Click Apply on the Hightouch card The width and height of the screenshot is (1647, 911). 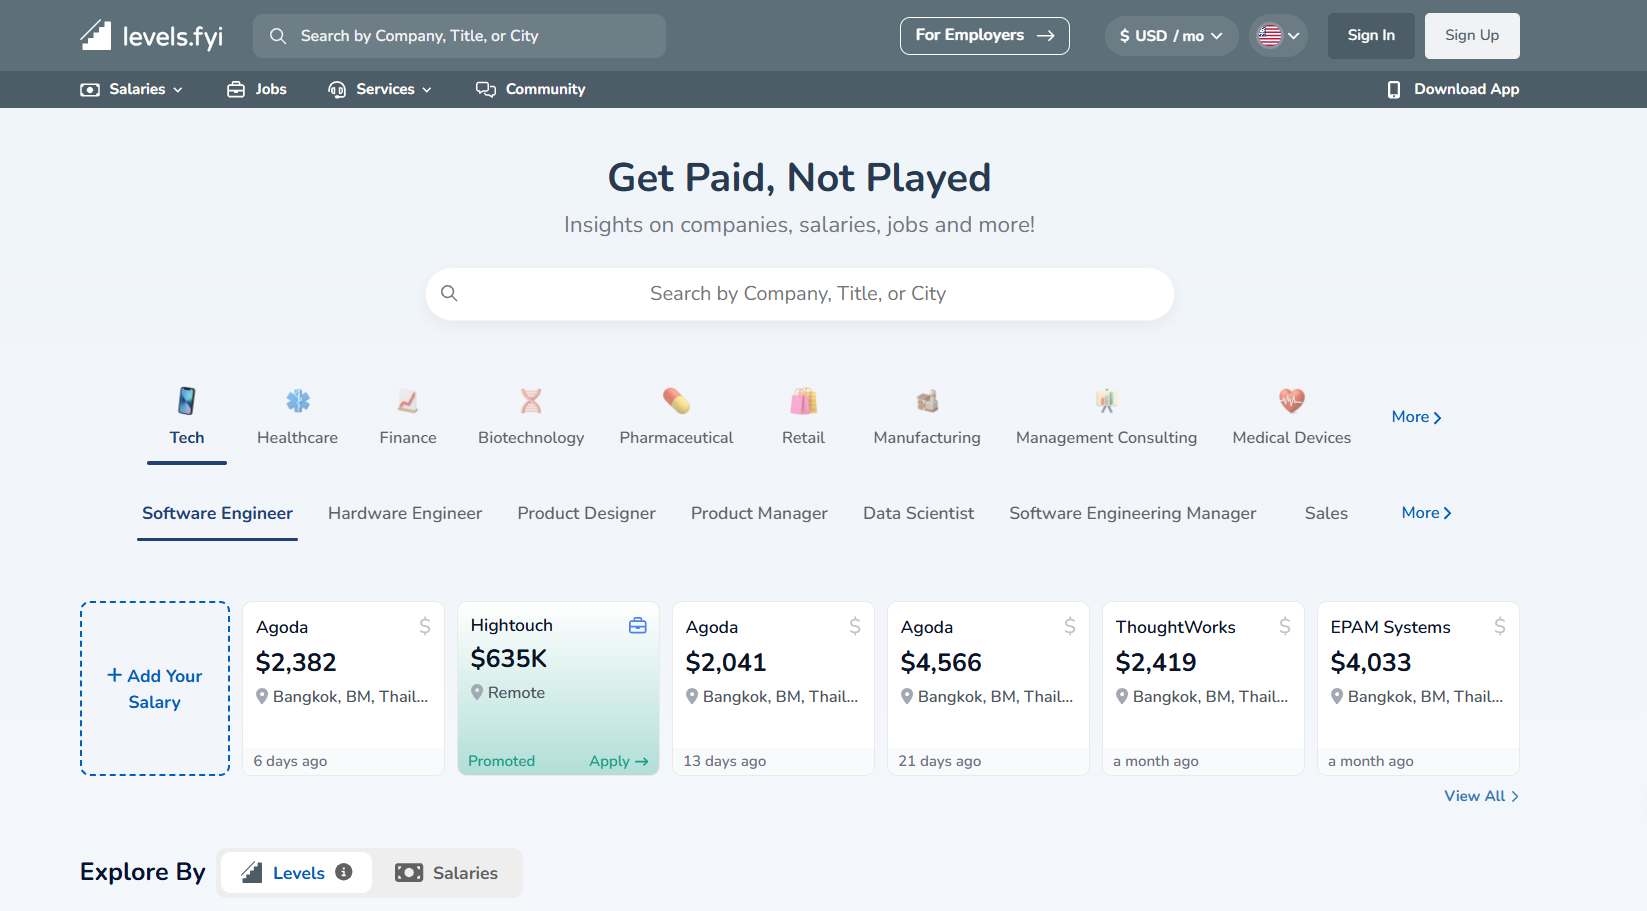(x=619, y=761)
